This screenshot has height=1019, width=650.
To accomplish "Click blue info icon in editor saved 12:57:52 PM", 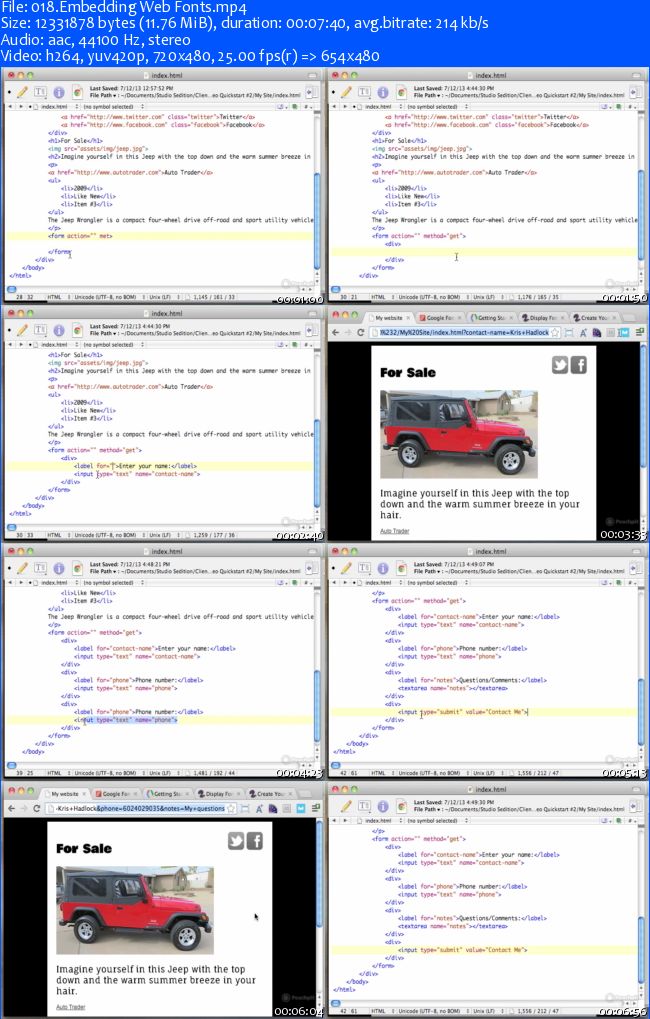I will [x=59, y=92].
